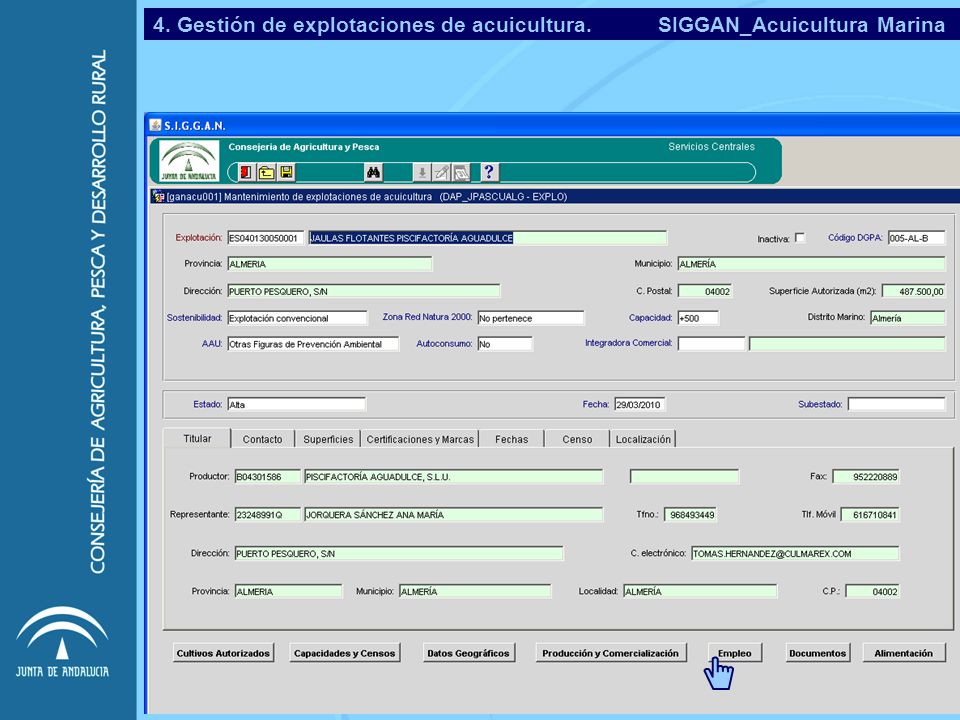960x720 pixels.
Task: Select the Superficies tab
Action: (x=328, y=439)
